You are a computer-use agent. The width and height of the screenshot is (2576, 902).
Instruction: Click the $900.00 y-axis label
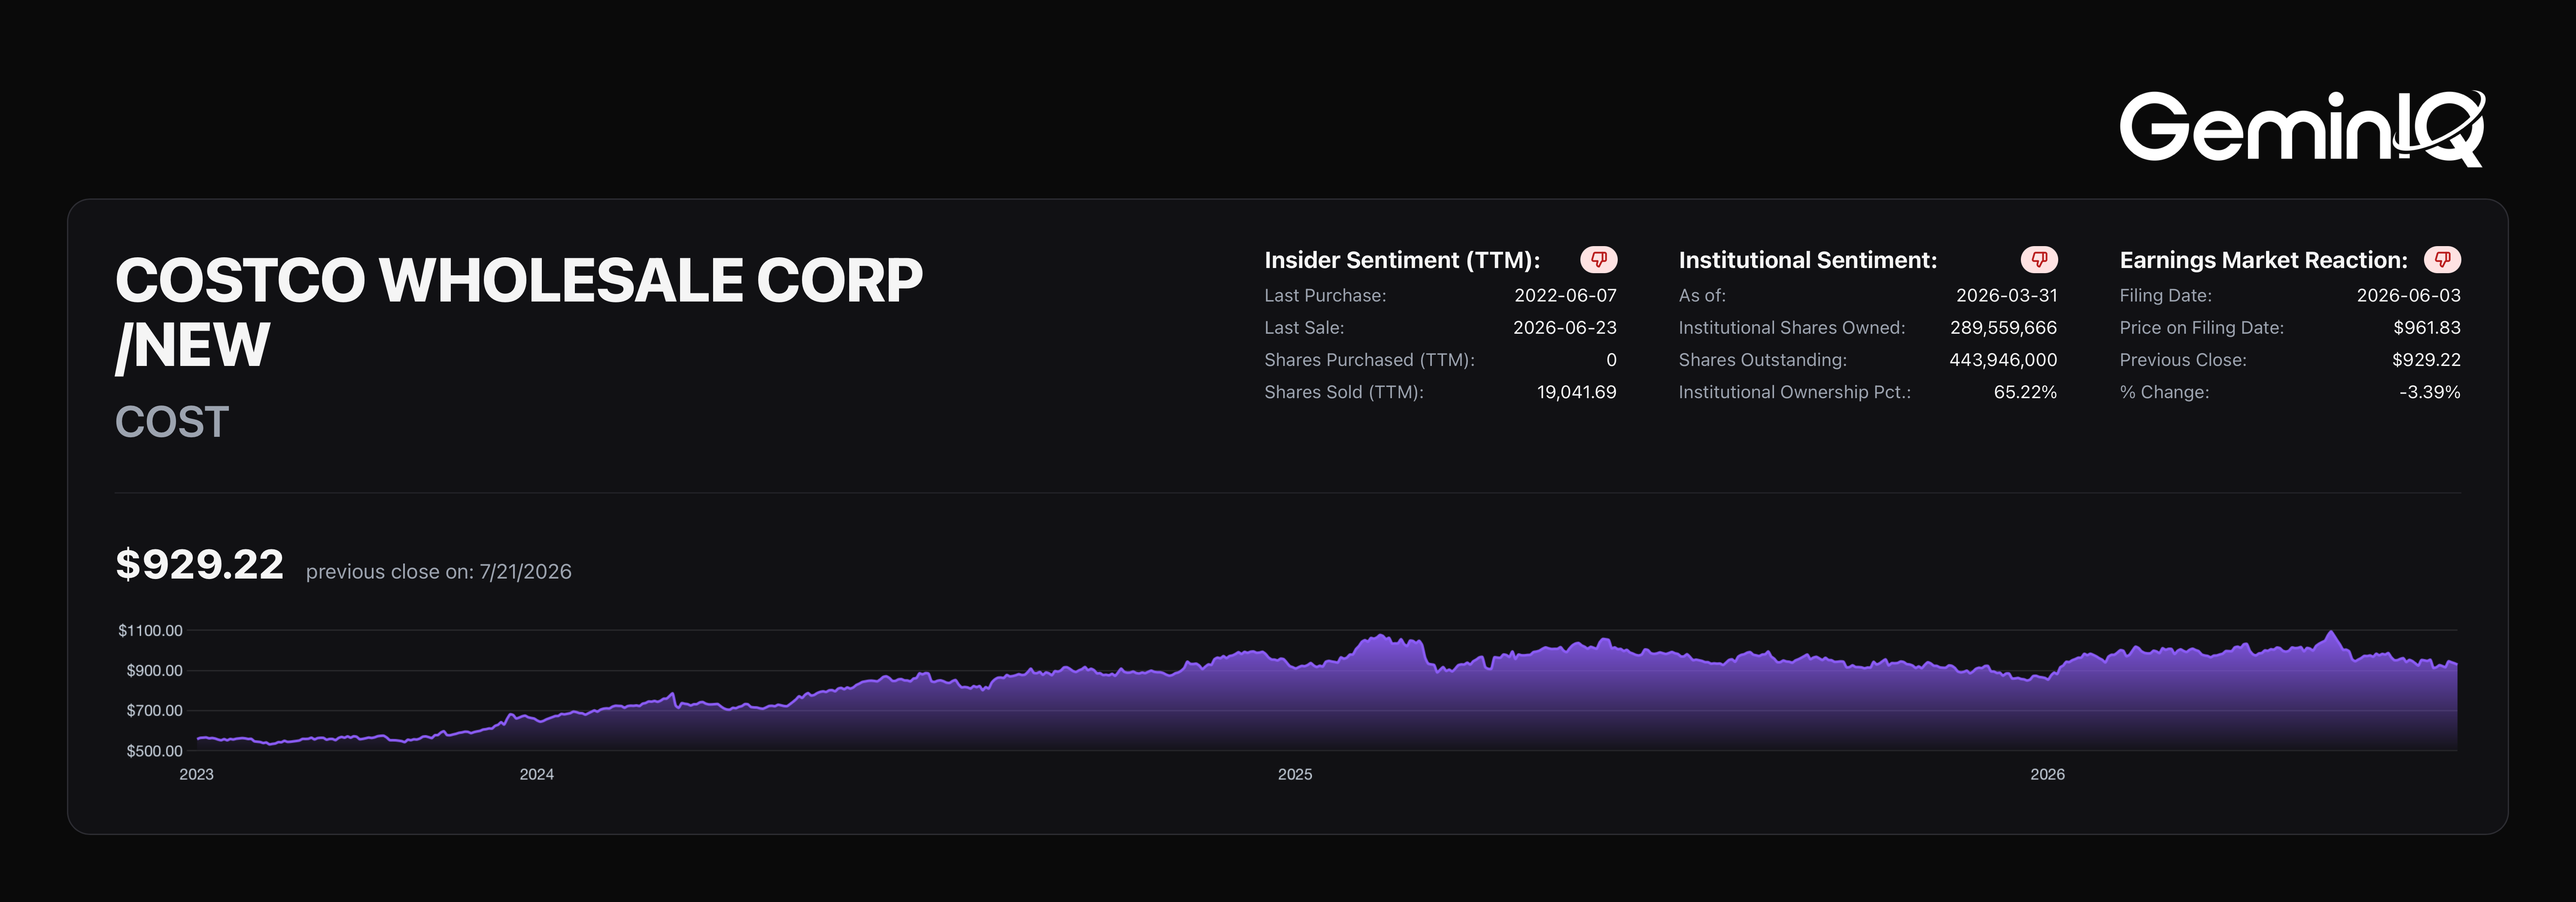pos(154,670)
